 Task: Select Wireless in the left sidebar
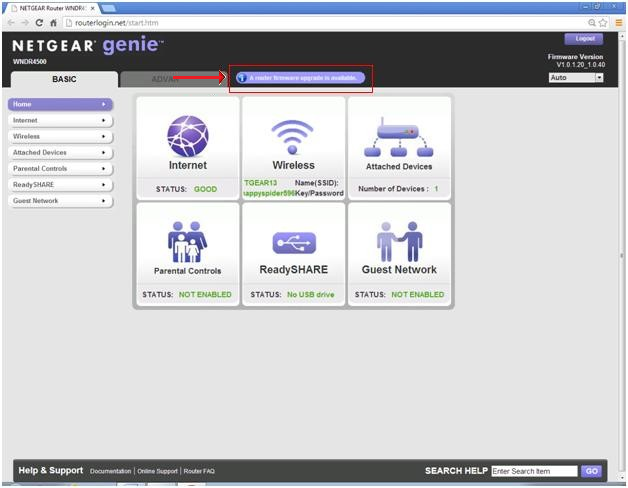click(x=60, y=136)
